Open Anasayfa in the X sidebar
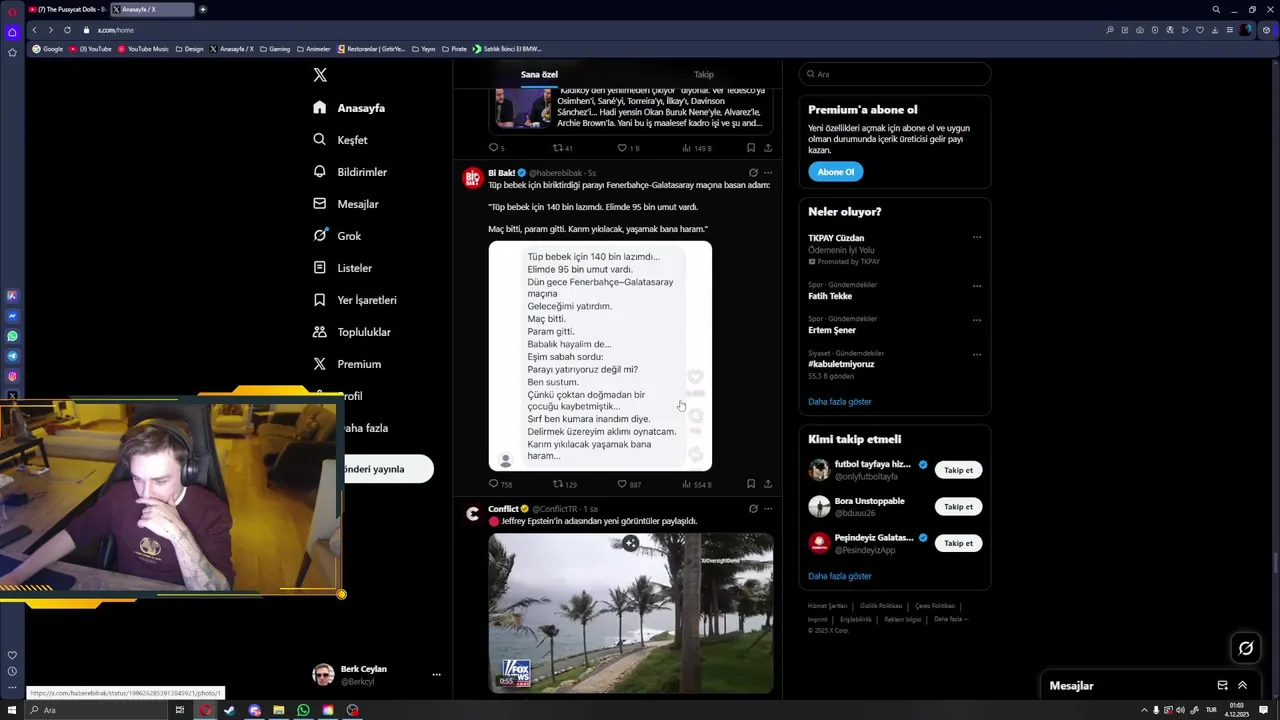The width and height of the screenshot is (1280, 720). (348, 108)
